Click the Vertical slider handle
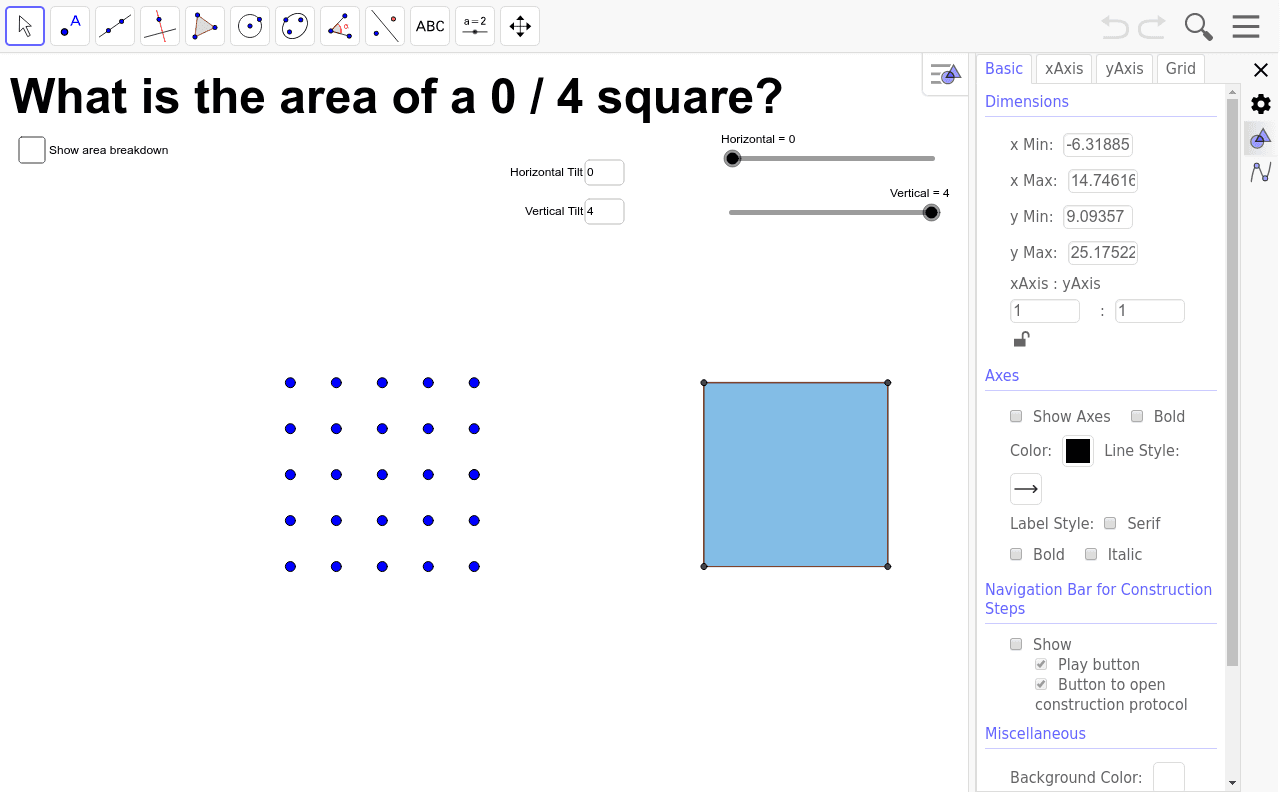The image size is (1280, 794). [932, 212]
